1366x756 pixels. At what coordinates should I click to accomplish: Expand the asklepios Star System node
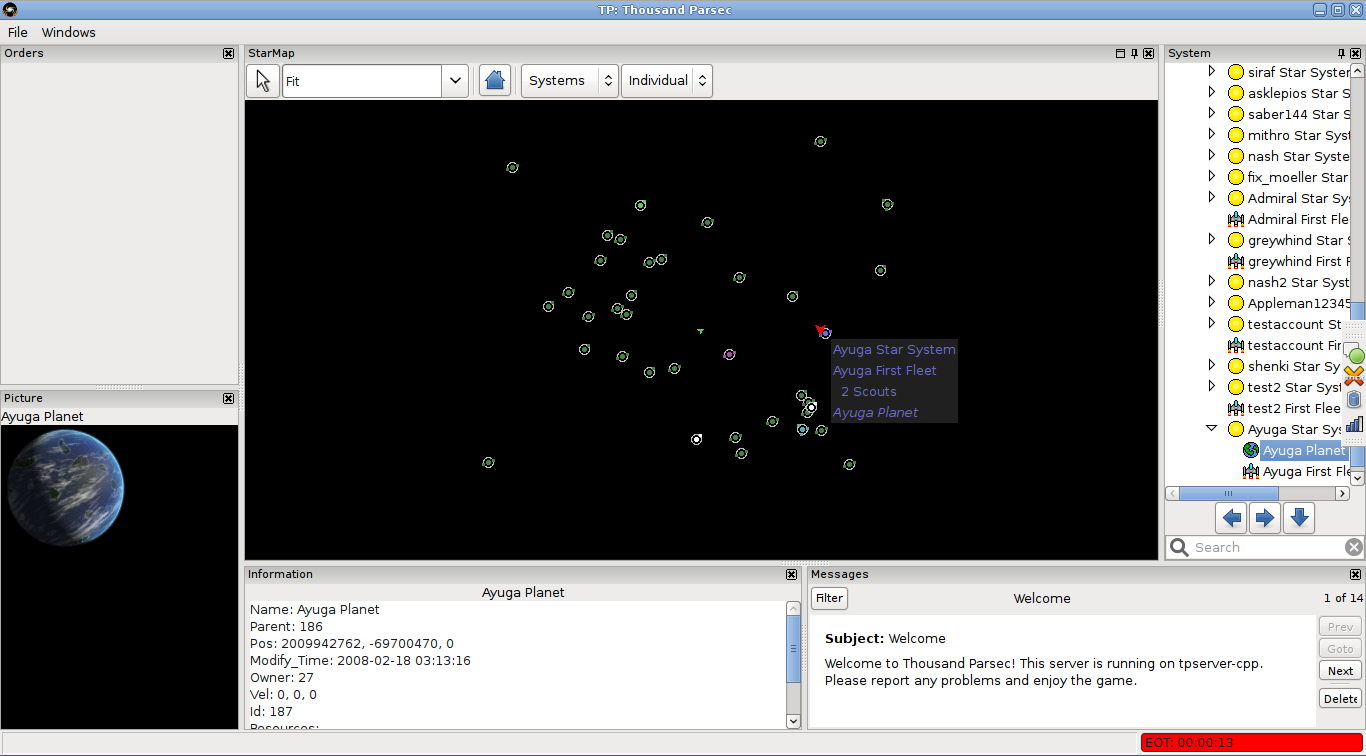pyautogui.click(x=1212, y=93)
